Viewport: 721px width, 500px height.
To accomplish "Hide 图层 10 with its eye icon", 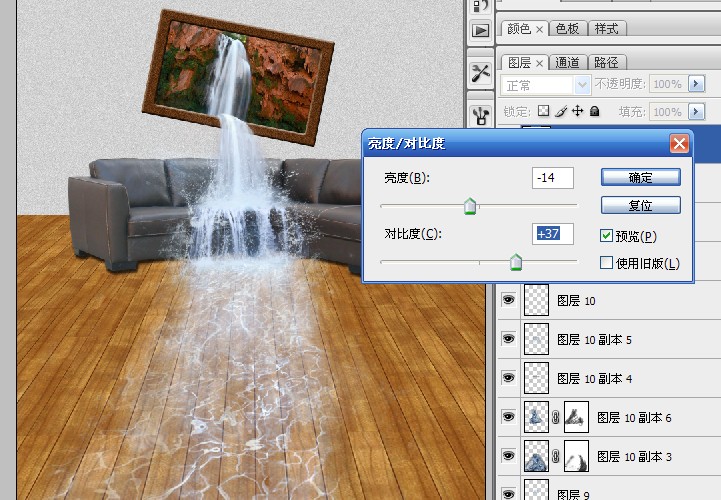I will [508, 300].
